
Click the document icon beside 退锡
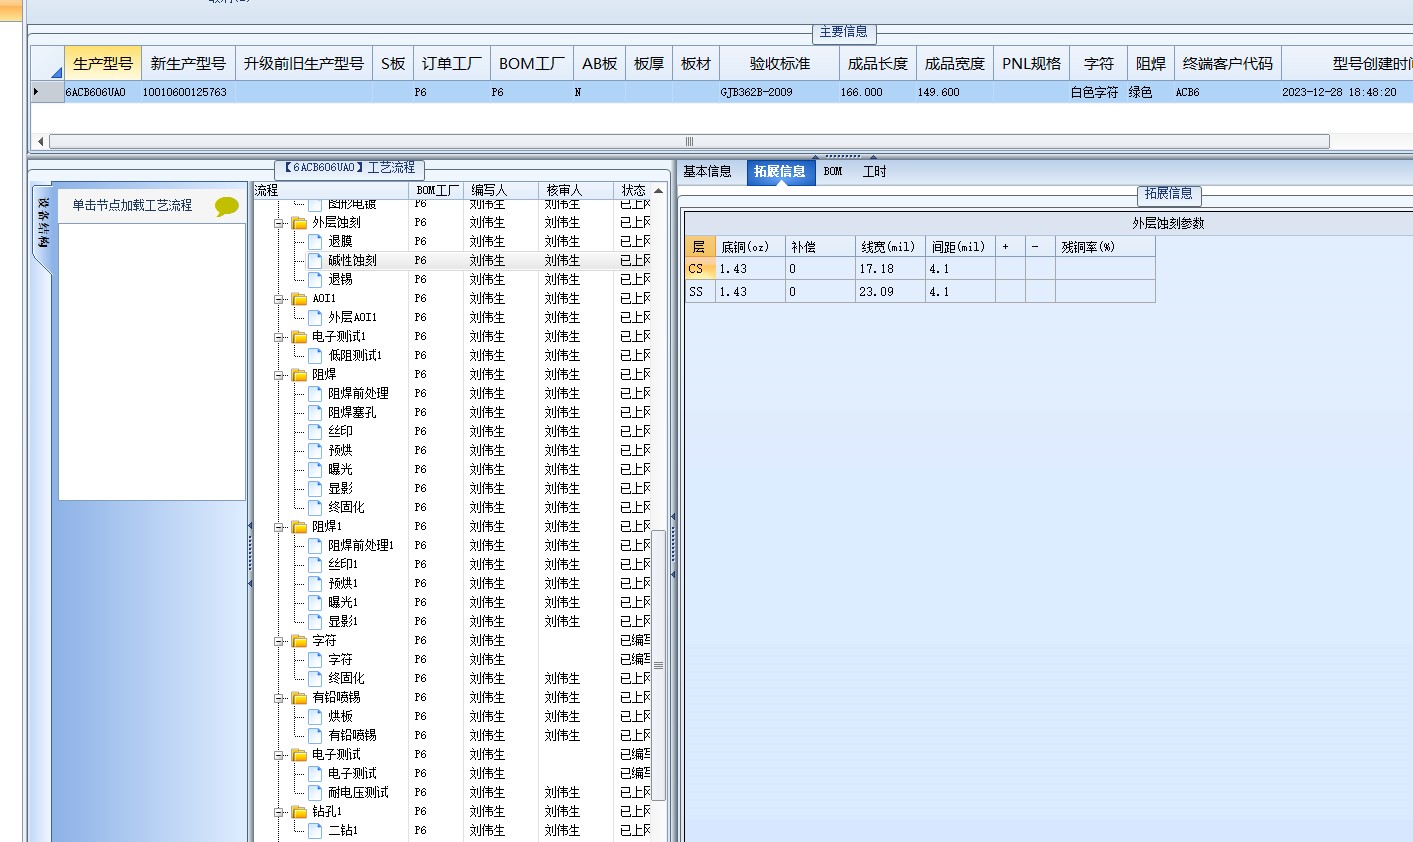tap(315, 279)
